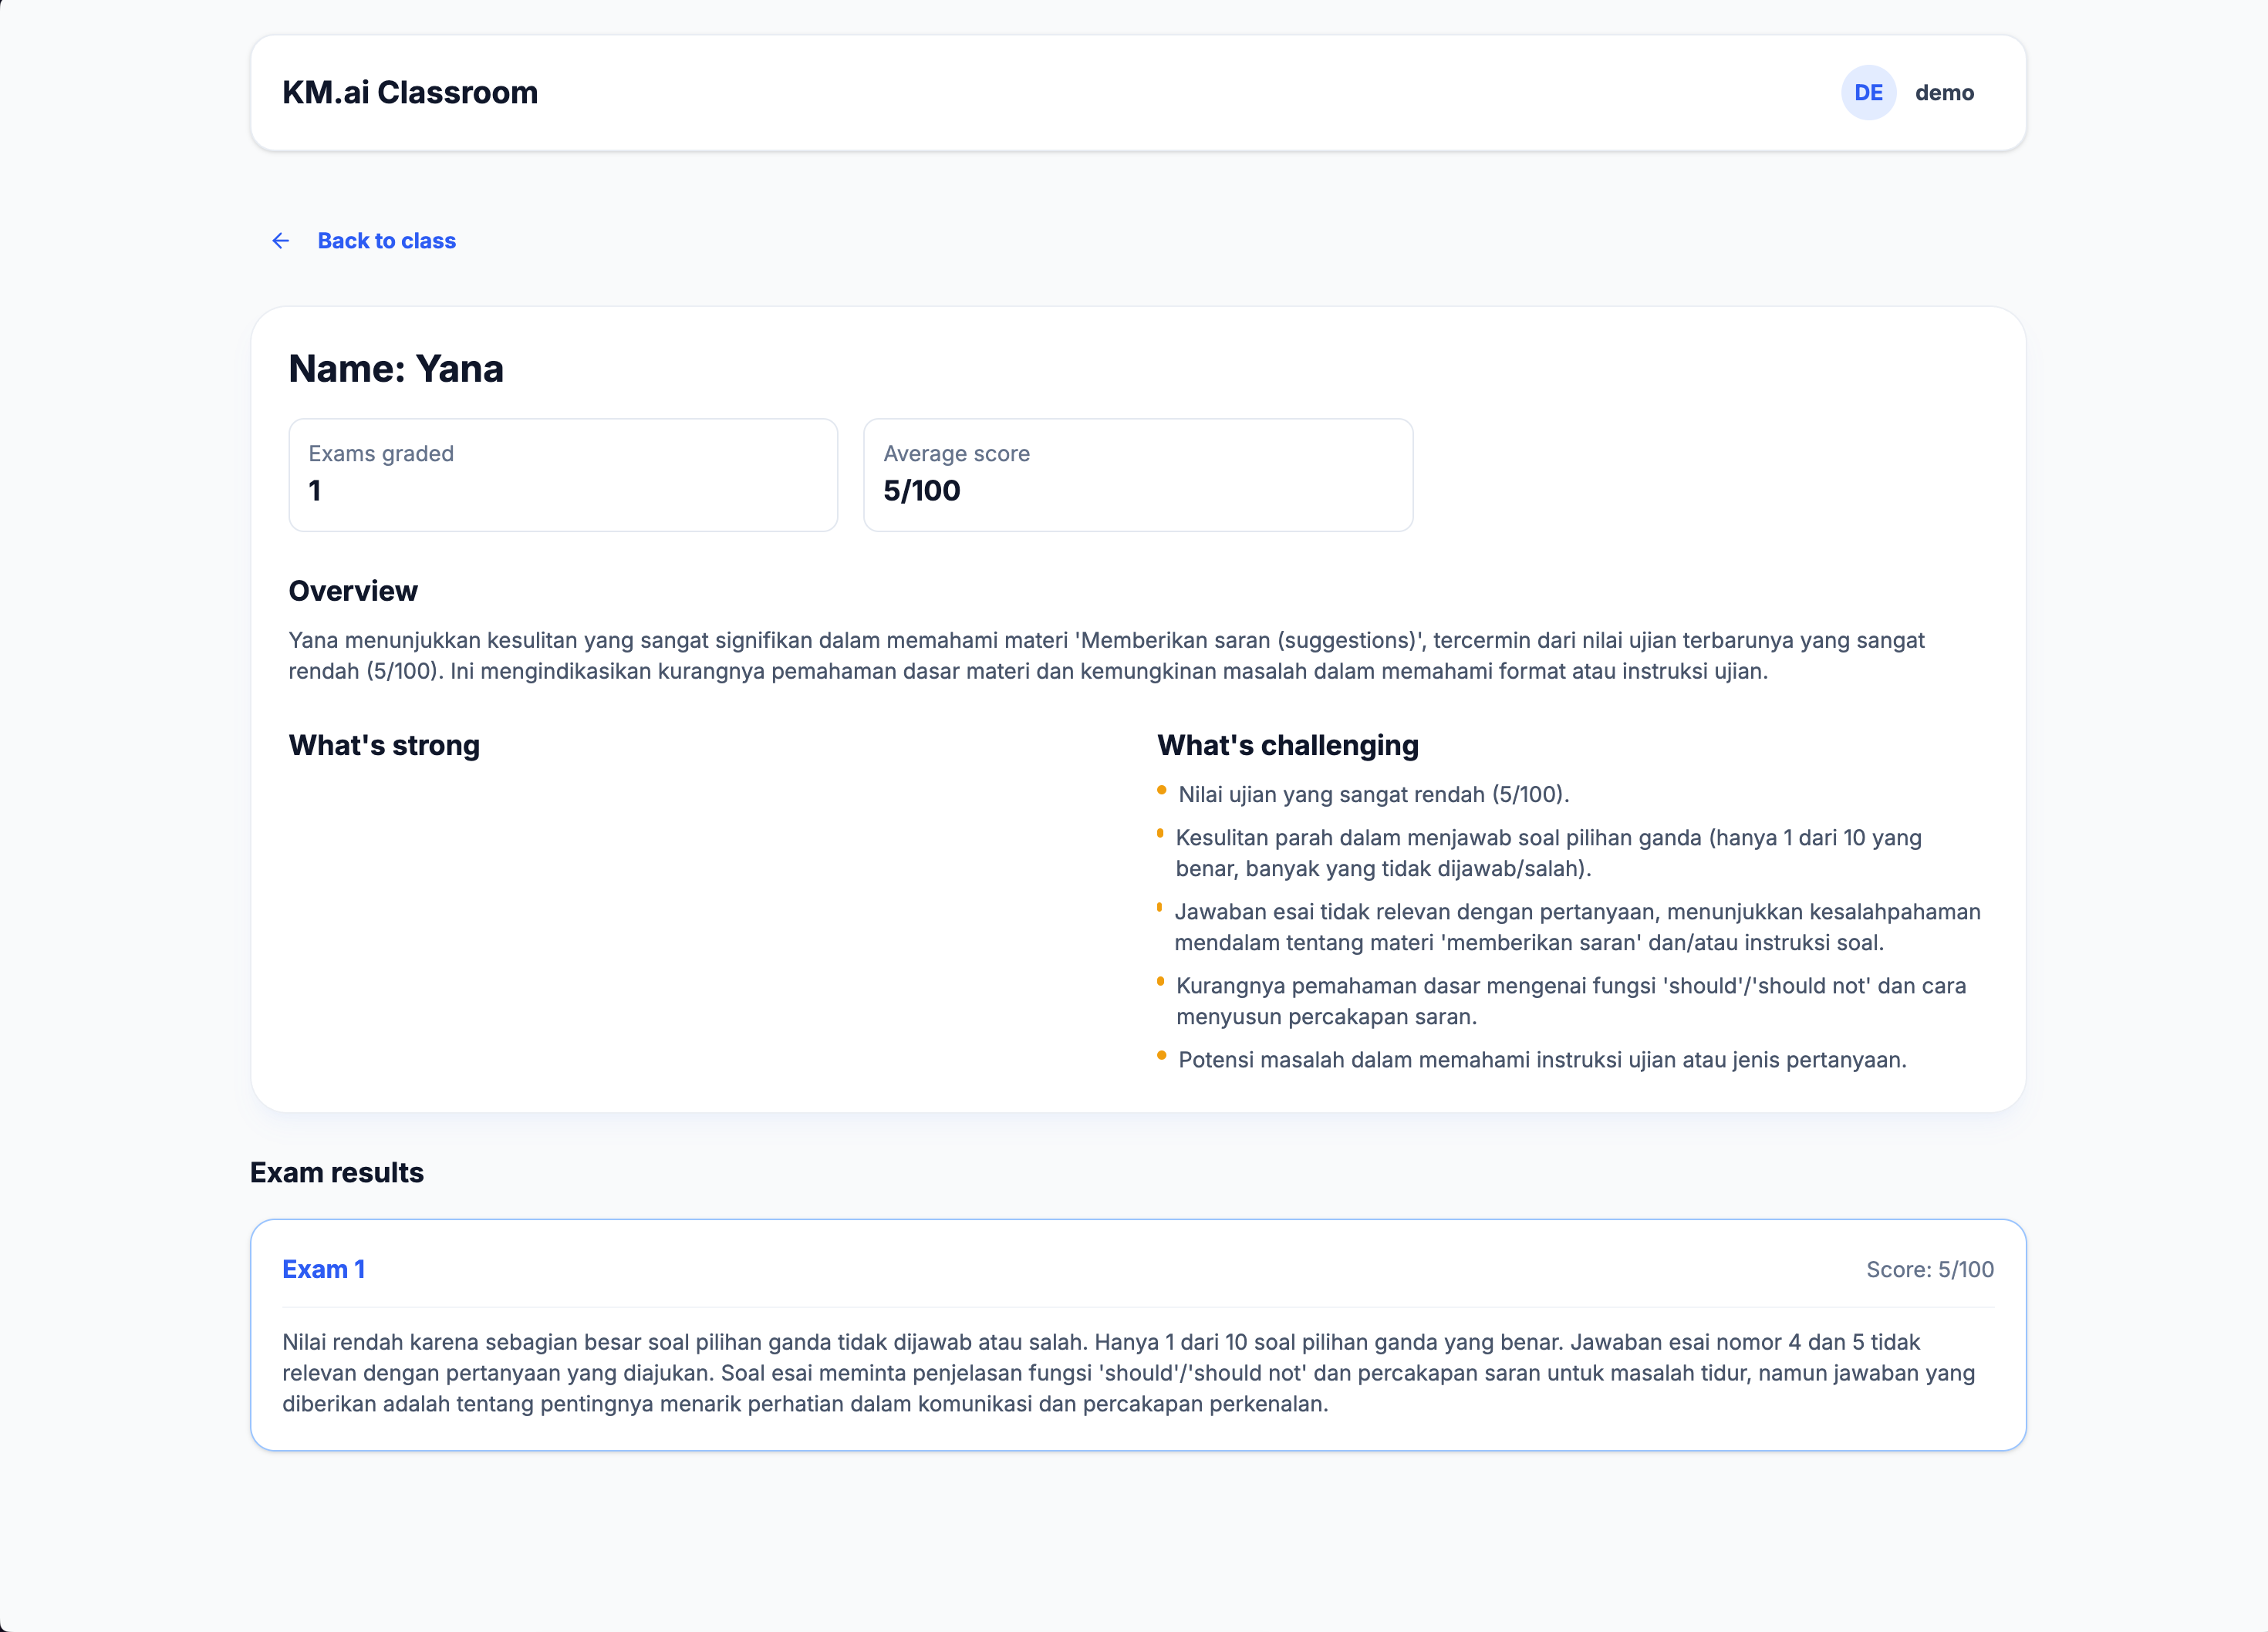Click the Exam results heading
2268x1632 pixels.
pyautogui.click(x=337, y=1172)
